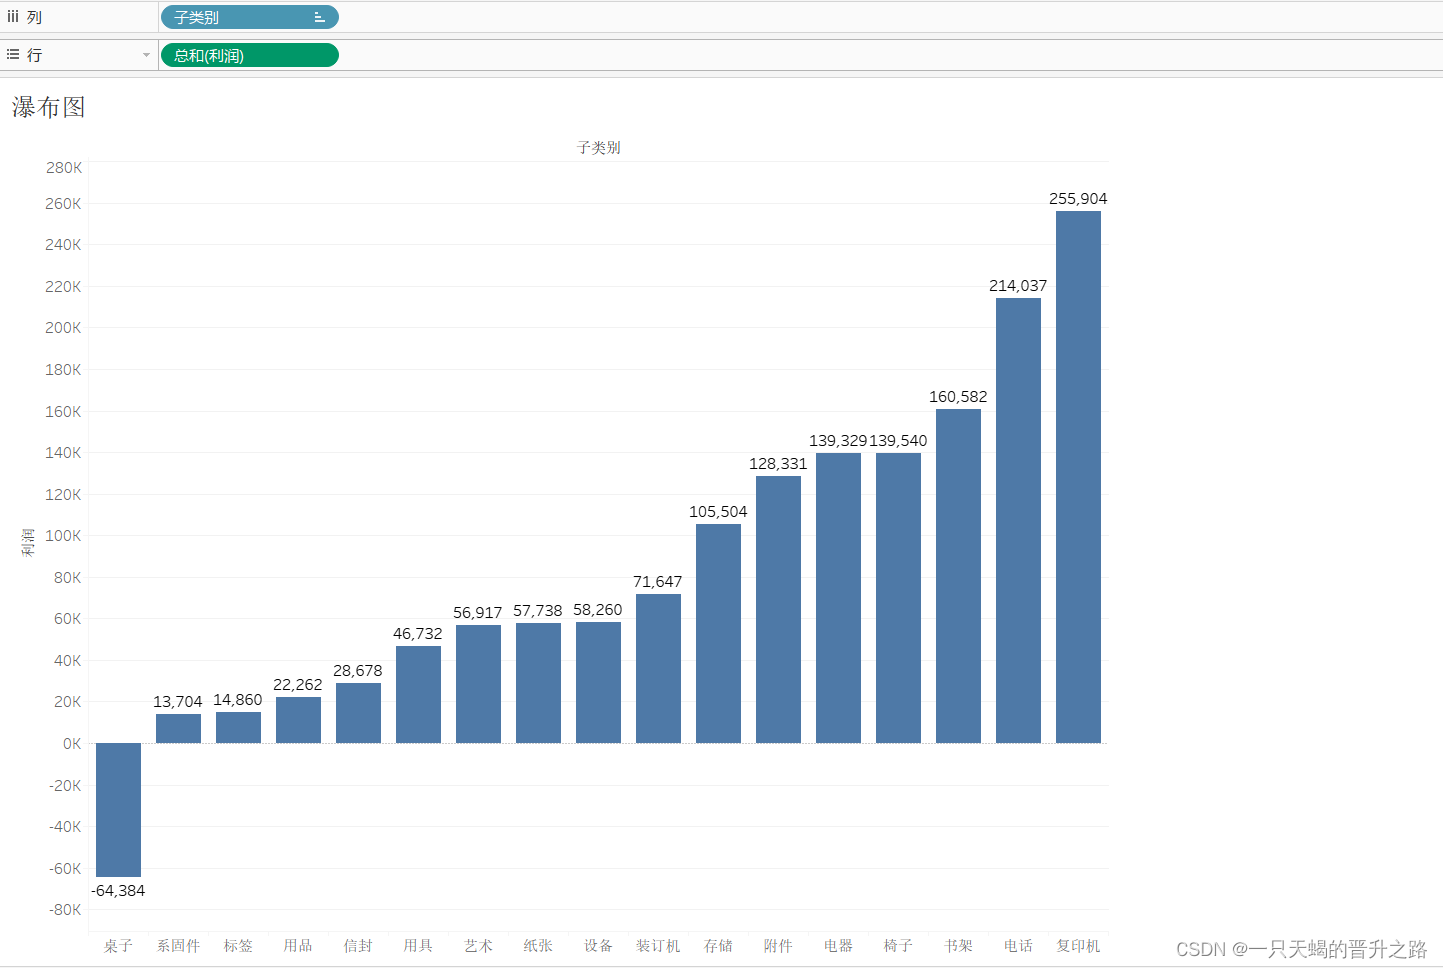Viewport: 1443px width, 968px height.
Task: Select the 椅子 bar
Action: click(898, 598)
